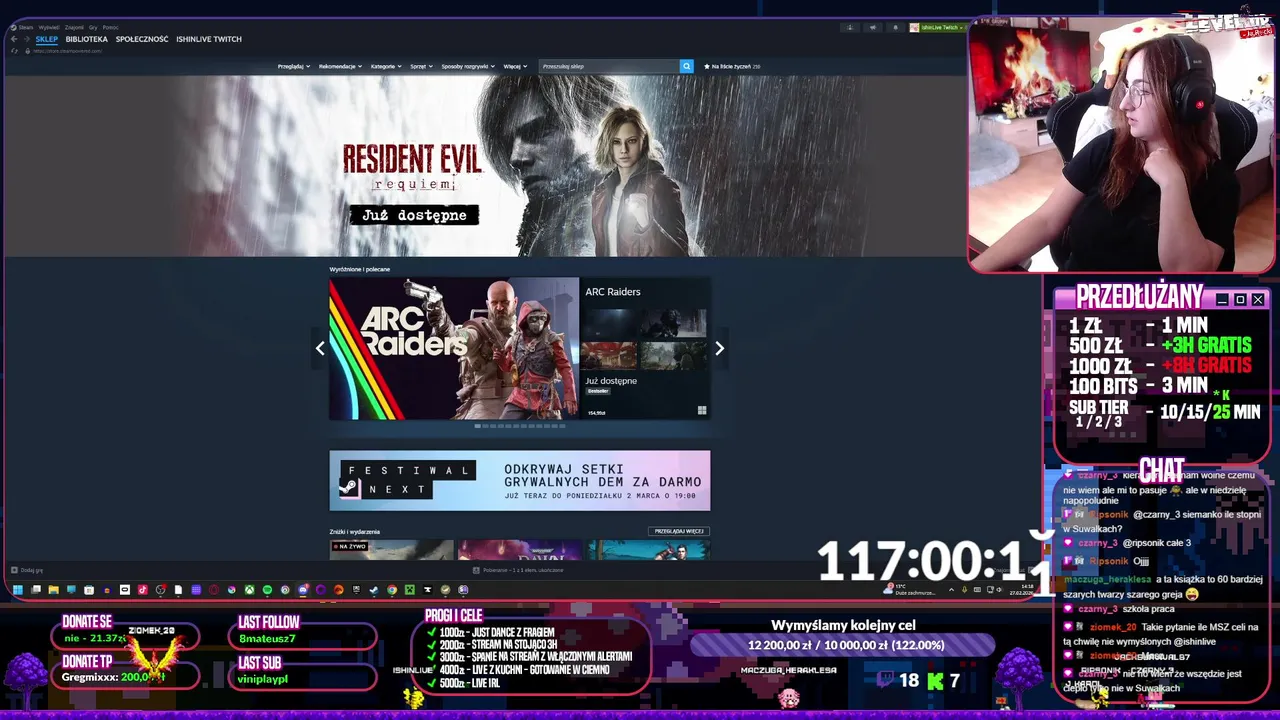This screenshot has height=720, width=1280.
Task: Open the Steam downloads icon in header
Action: pyautogui.click(x=850, y=27)
